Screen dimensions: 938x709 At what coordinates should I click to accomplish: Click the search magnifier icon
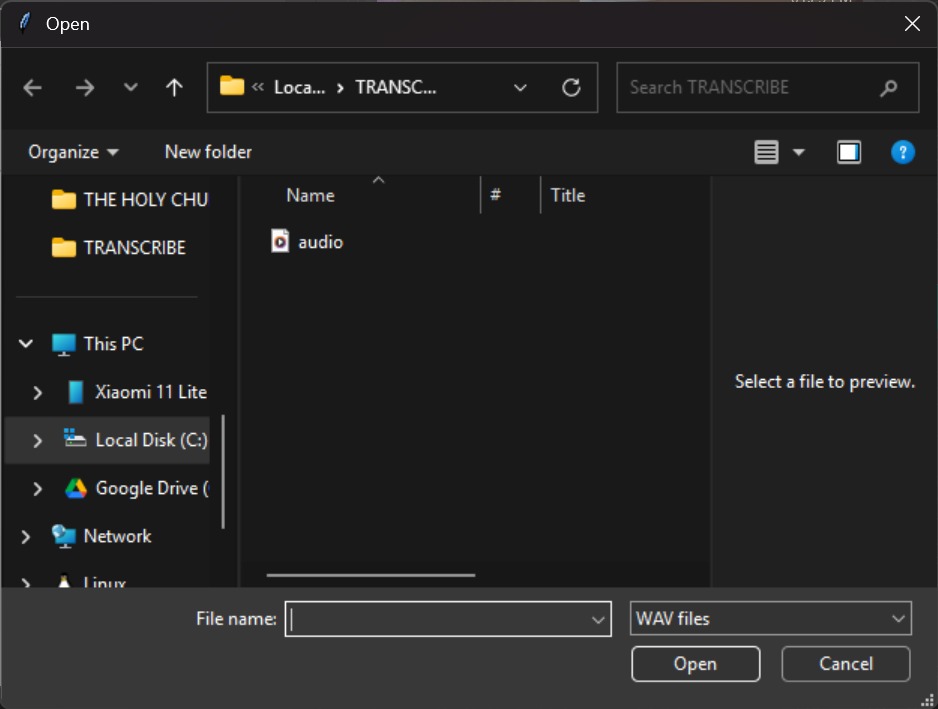pyautogui.click(x=888, y=88)
